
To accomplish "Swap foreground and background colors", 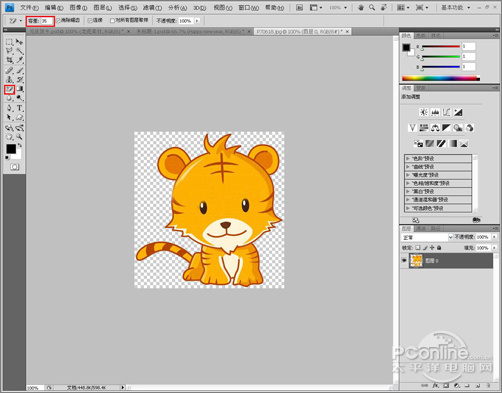I will click(x=20, y=145).
